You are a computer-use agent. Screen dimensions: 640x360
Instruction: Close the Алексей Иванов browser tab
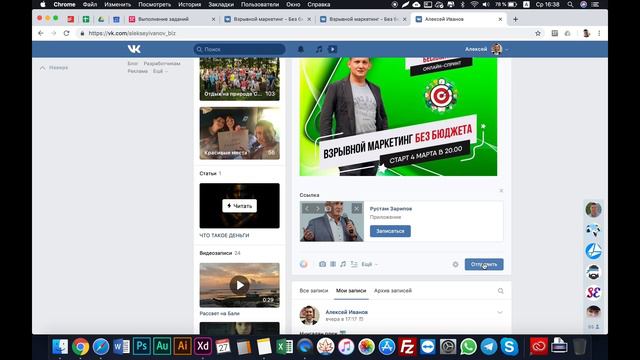(500, 19)
